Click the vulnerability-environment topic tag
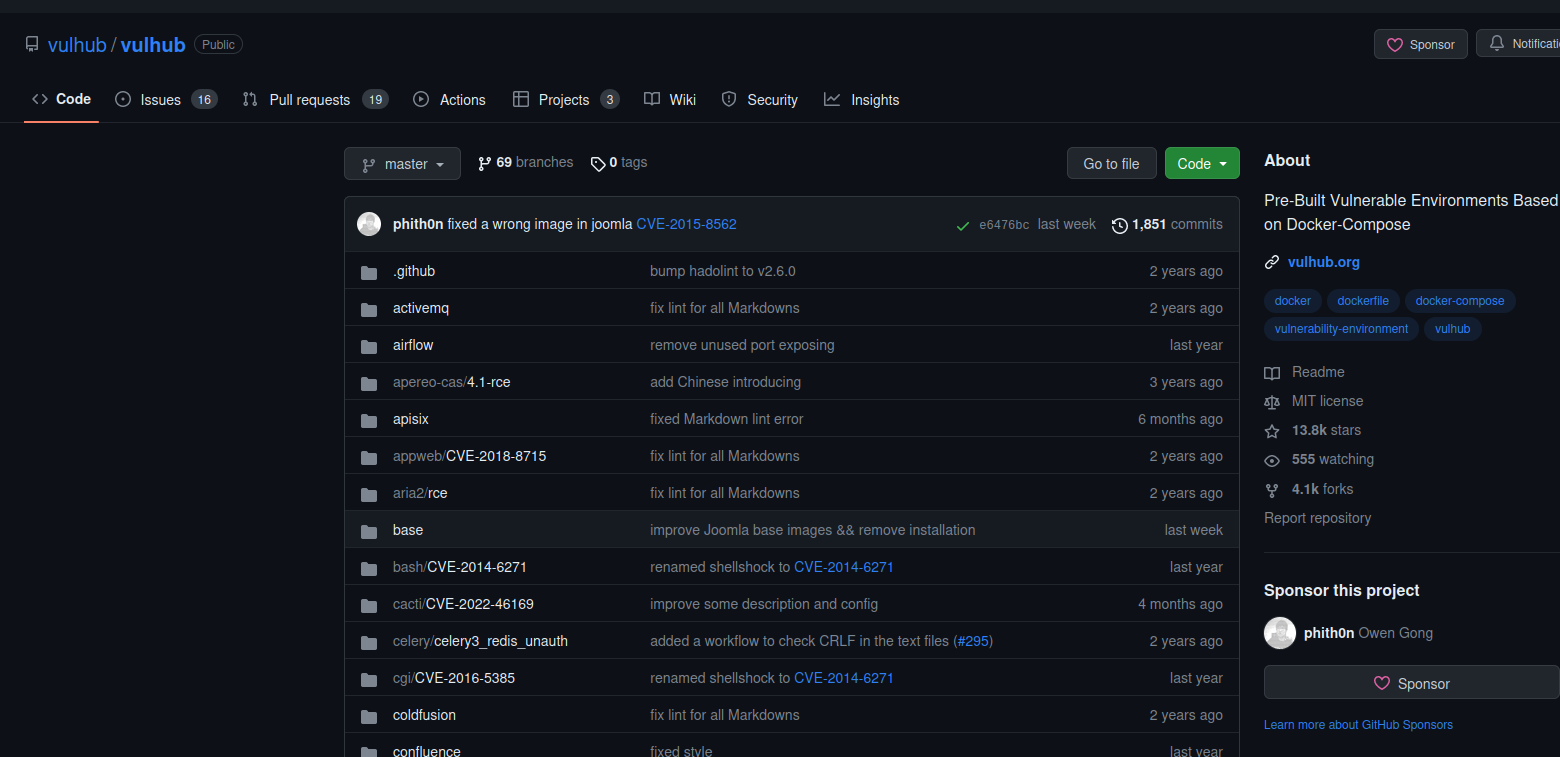 point(1341,329)
